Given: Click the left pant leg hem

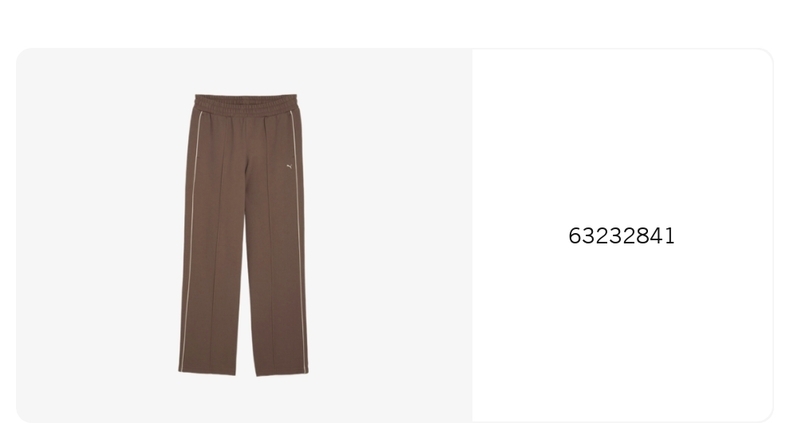Looking at the screenshot, I should coord(207,372).
